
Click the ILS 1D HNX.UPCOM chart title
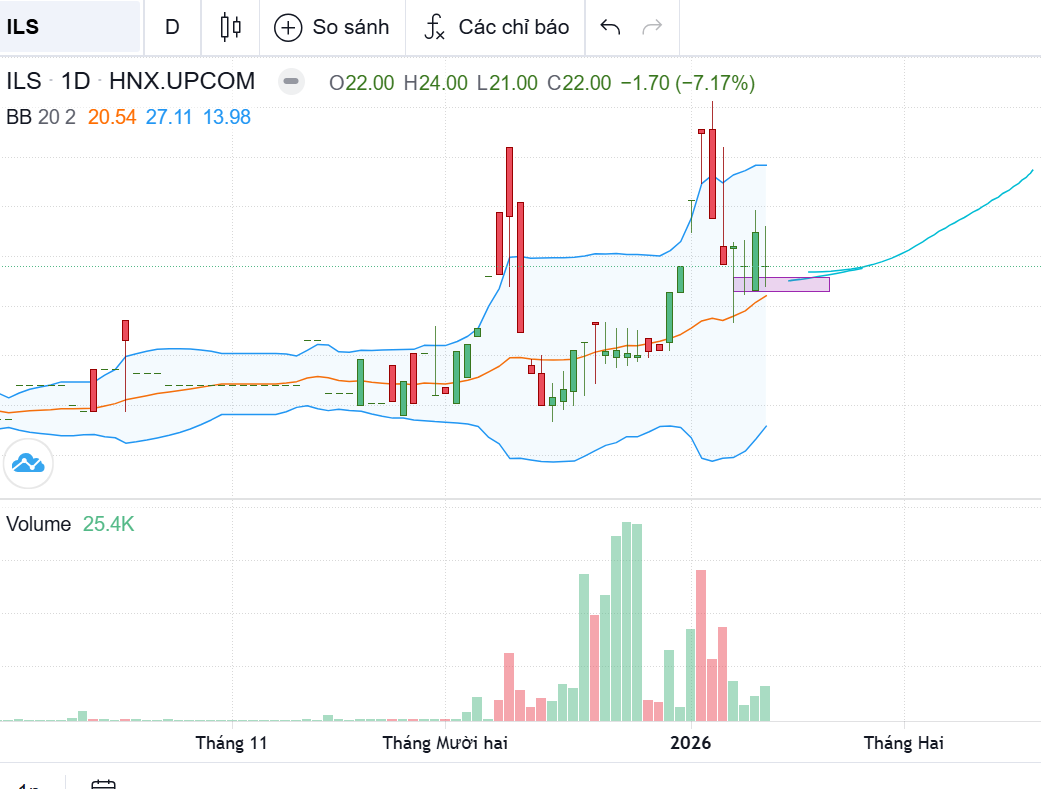(x=131, y=81)
